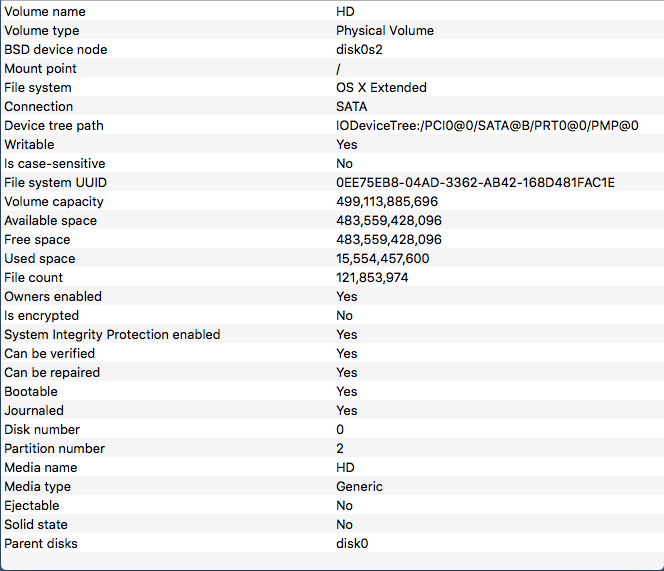Select the Volume name row

(332, 11)
